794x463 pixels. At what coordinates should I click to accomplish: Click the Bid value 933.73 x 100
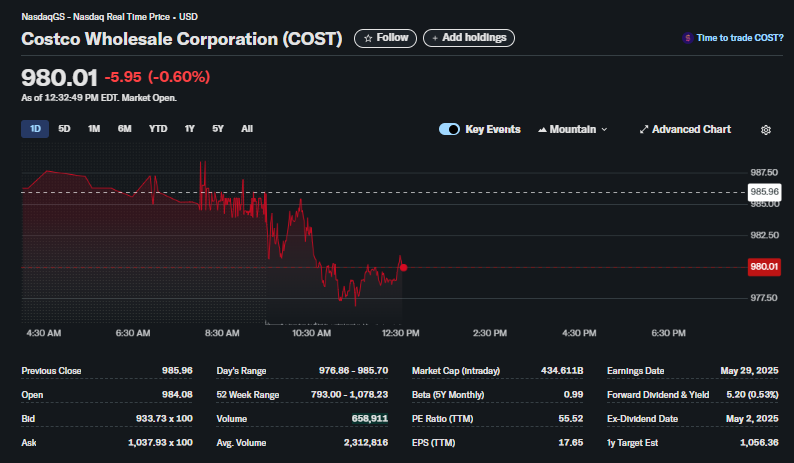pyautogui.click(x=164, y=418)
